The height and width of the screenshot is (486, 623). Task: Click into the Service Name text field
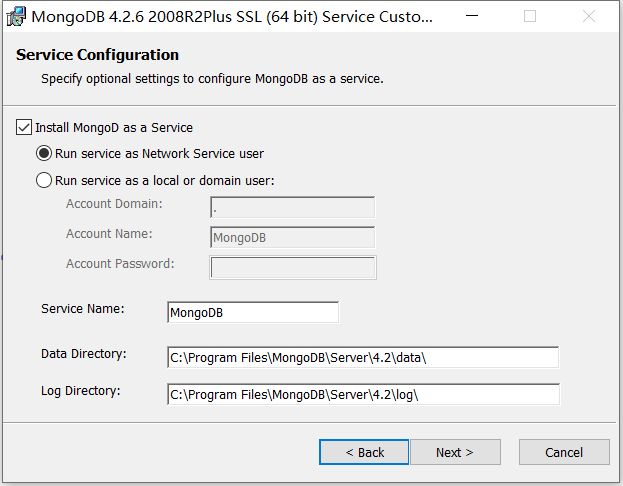pyautogui.click(x=253, y=313)
